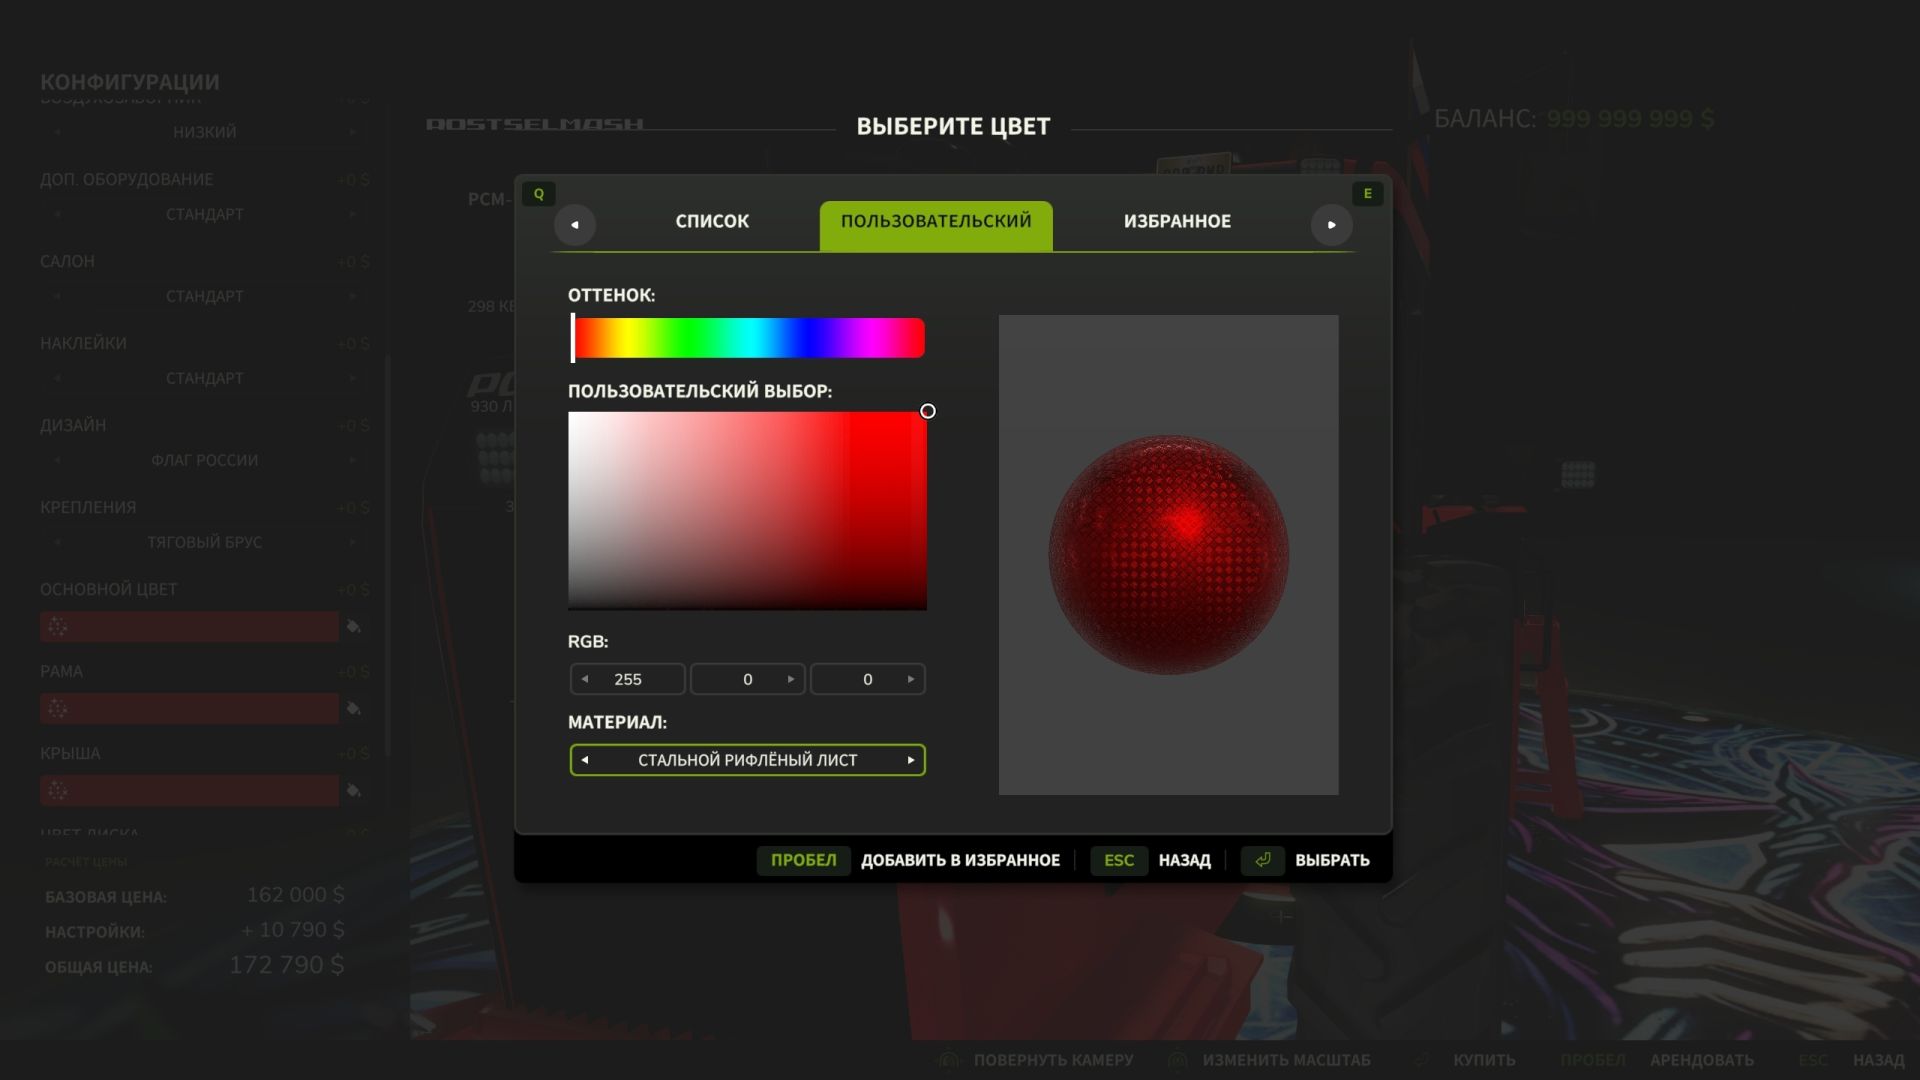Open next material with МАТЕРИАЛ right arrow
Image resolution: width=1920 pixels, height=1080 pixels.
coord(911,760)
